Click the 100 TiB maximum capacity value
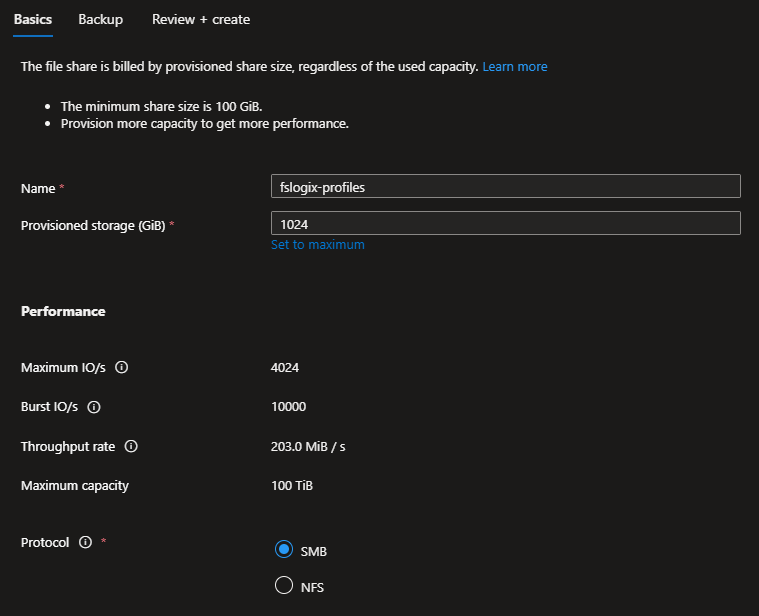Screen dimensions: 759x616 292,486
